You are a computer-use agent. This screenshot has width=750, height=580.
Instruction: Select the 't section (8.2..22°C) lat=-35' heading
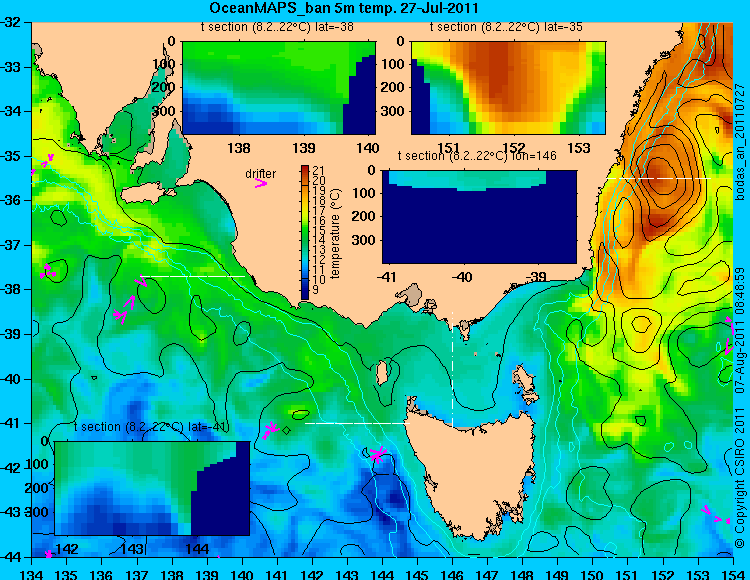[x=506, y=27]
